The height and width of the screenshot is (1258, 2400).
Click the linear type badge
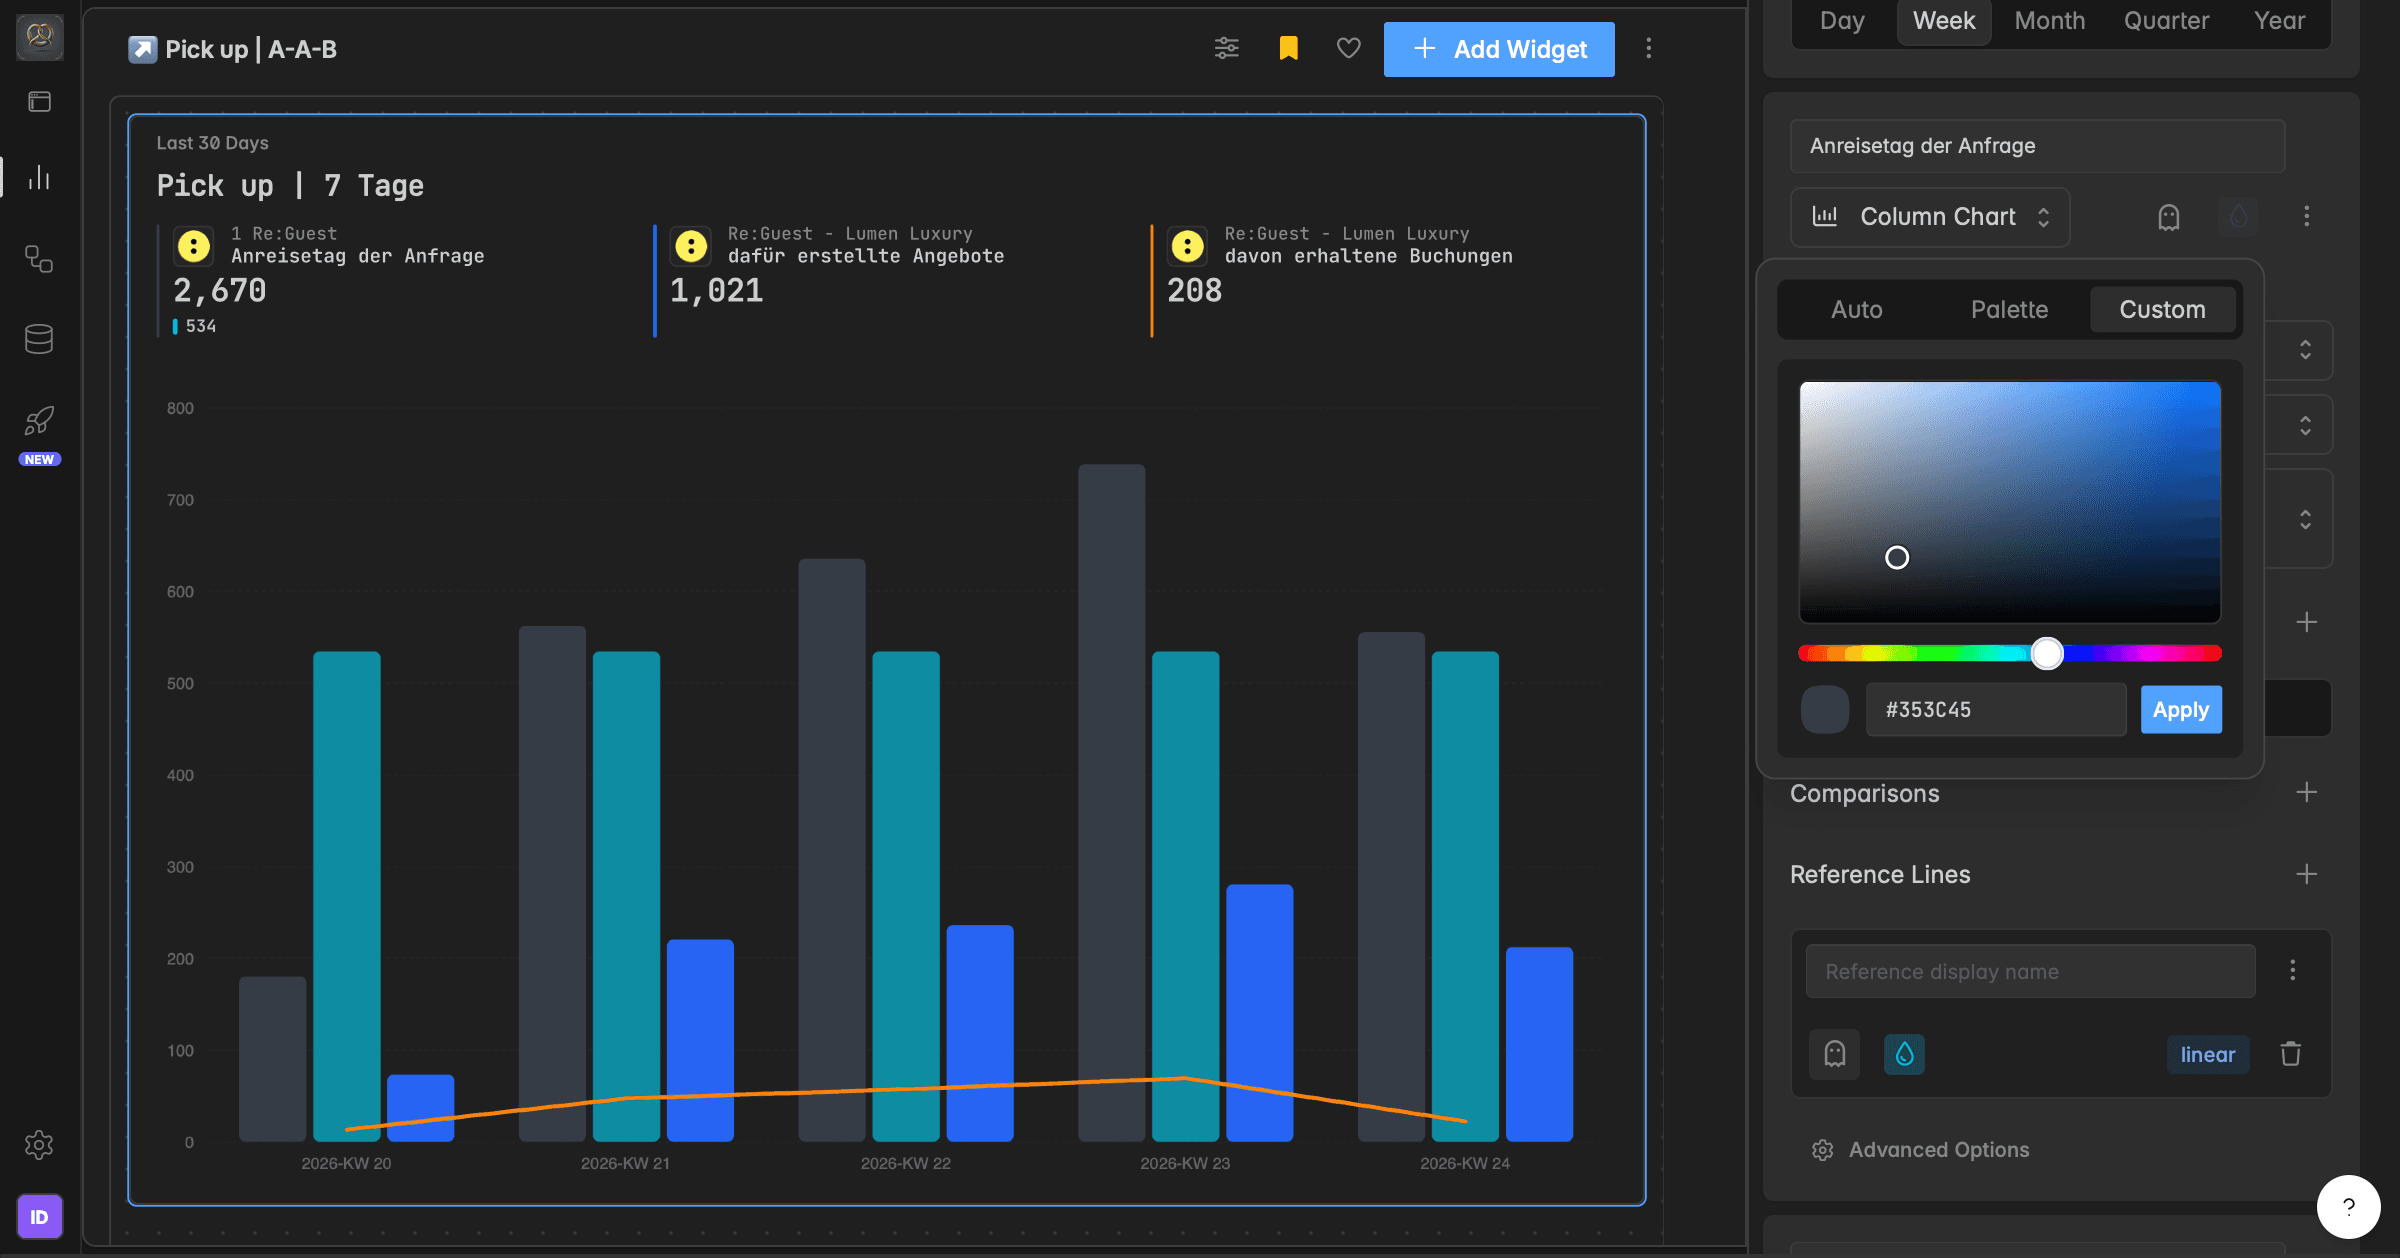pyautogui.click(x=2208, y=1055)
